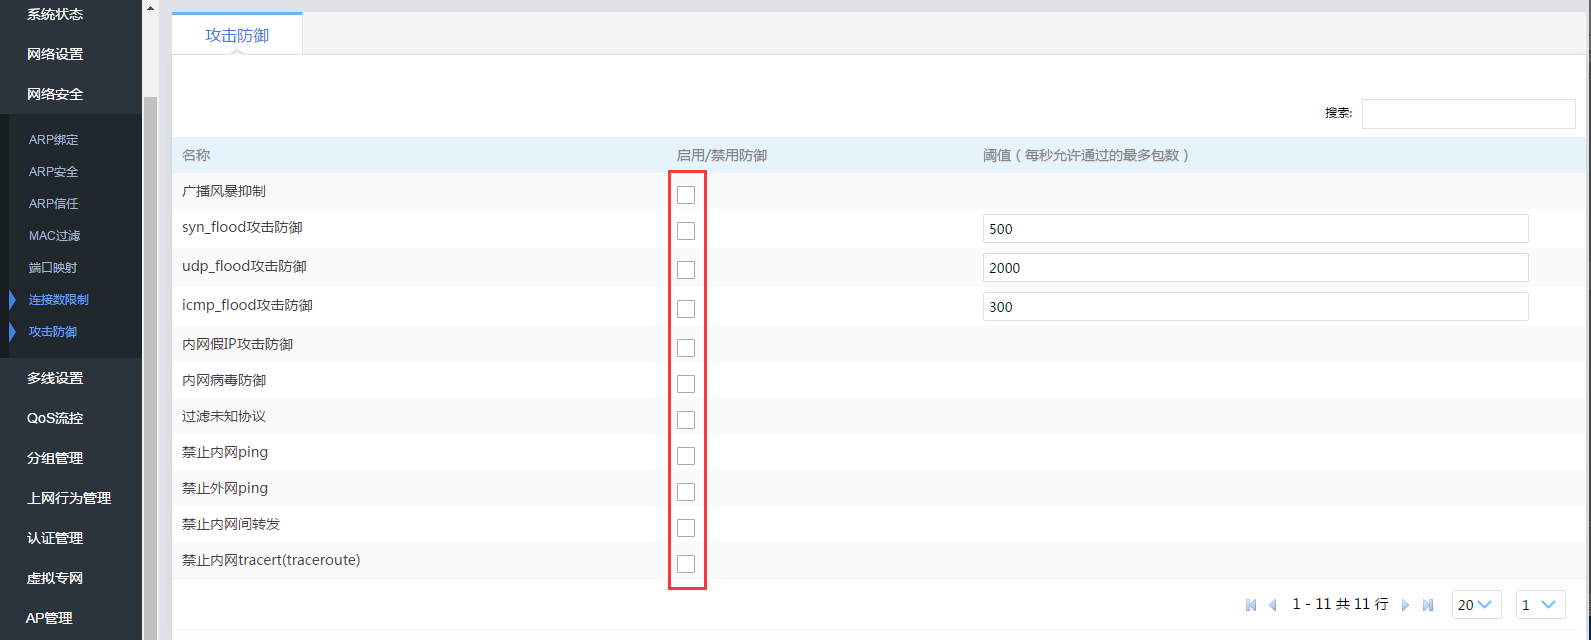Screen dimensions: 1591x640
Task: Jump to the last page icon
Action: [1428, 605]
